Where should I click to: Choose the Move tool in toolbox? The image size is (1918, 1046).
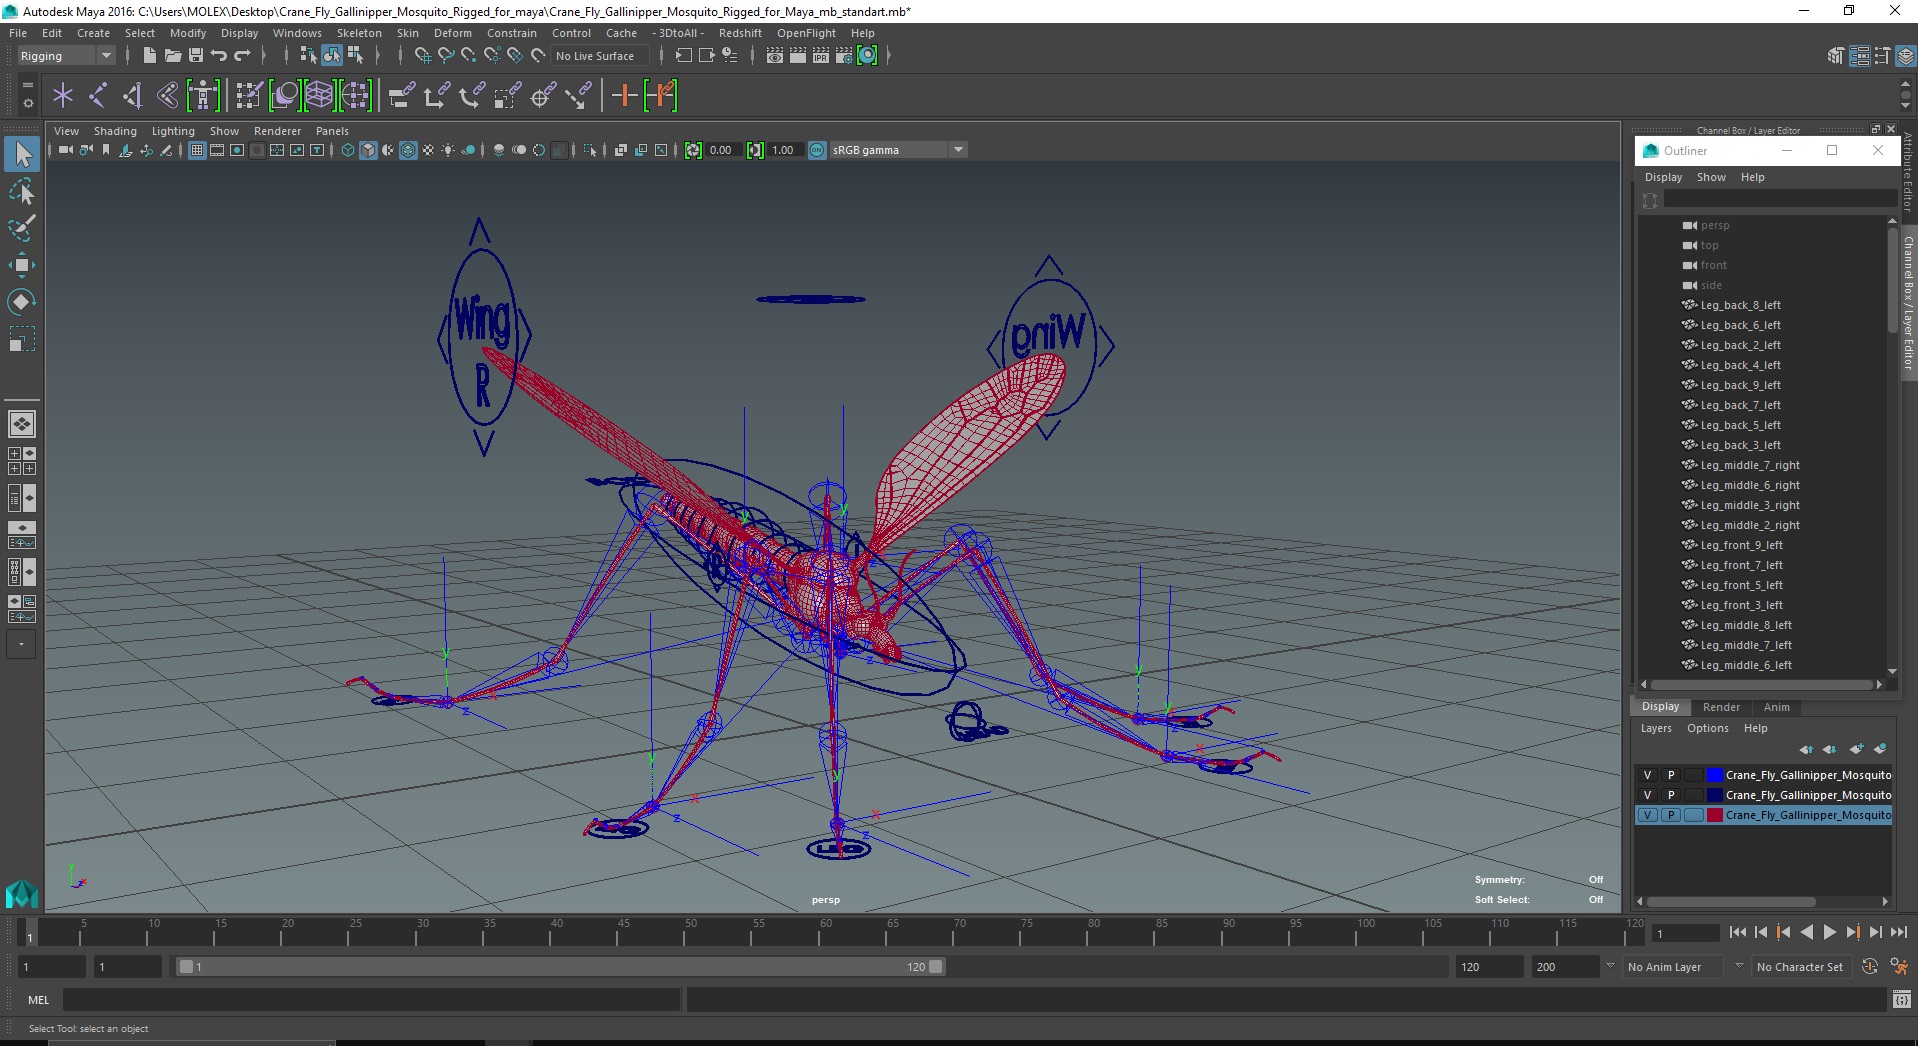22,265
